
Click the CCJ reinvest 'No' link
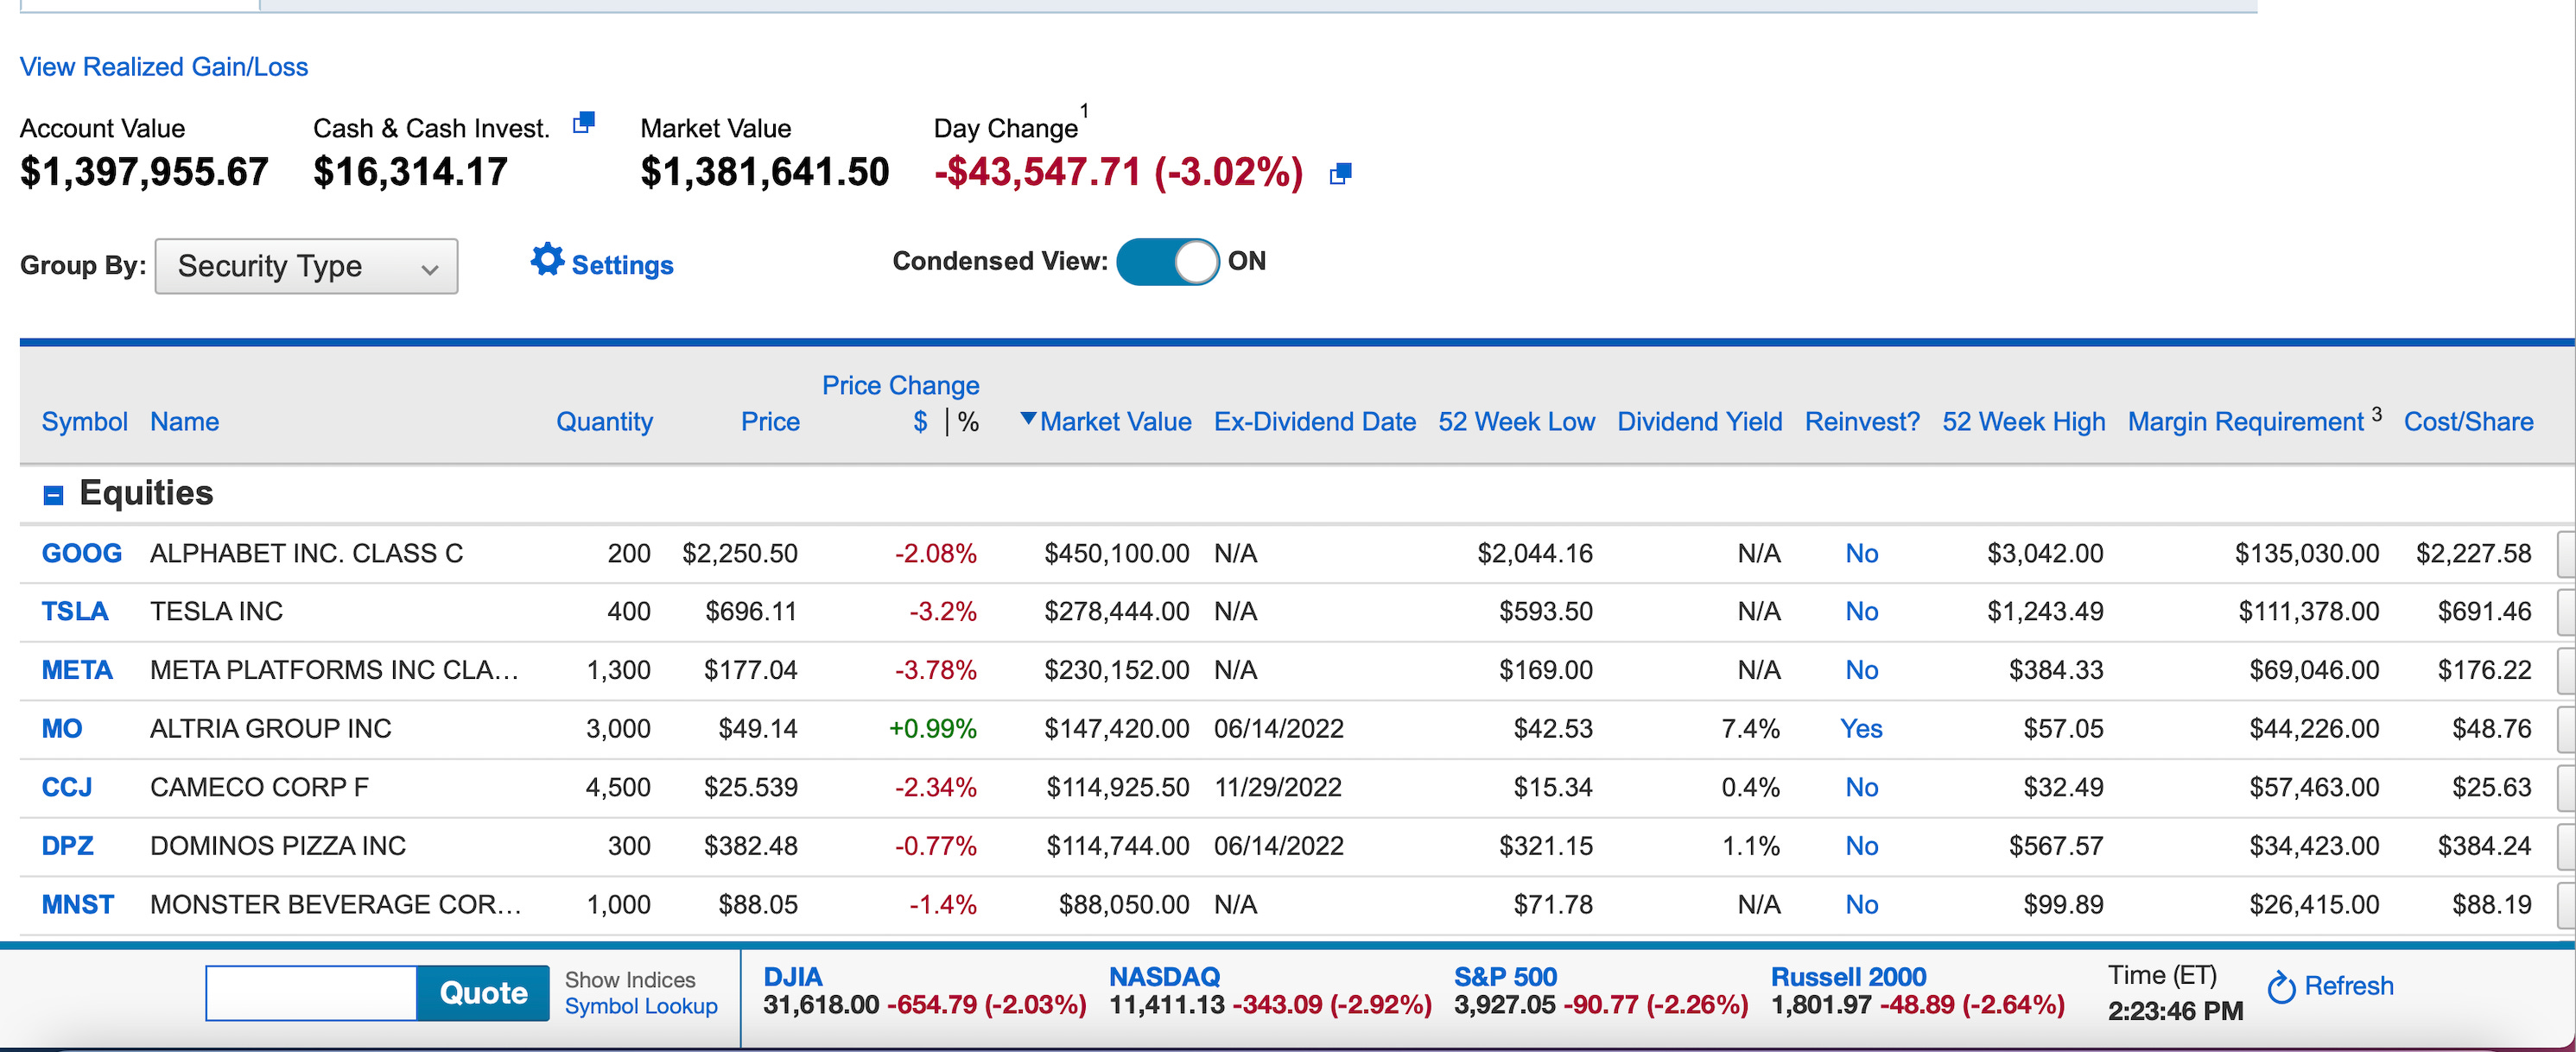tap(1861, 788)
